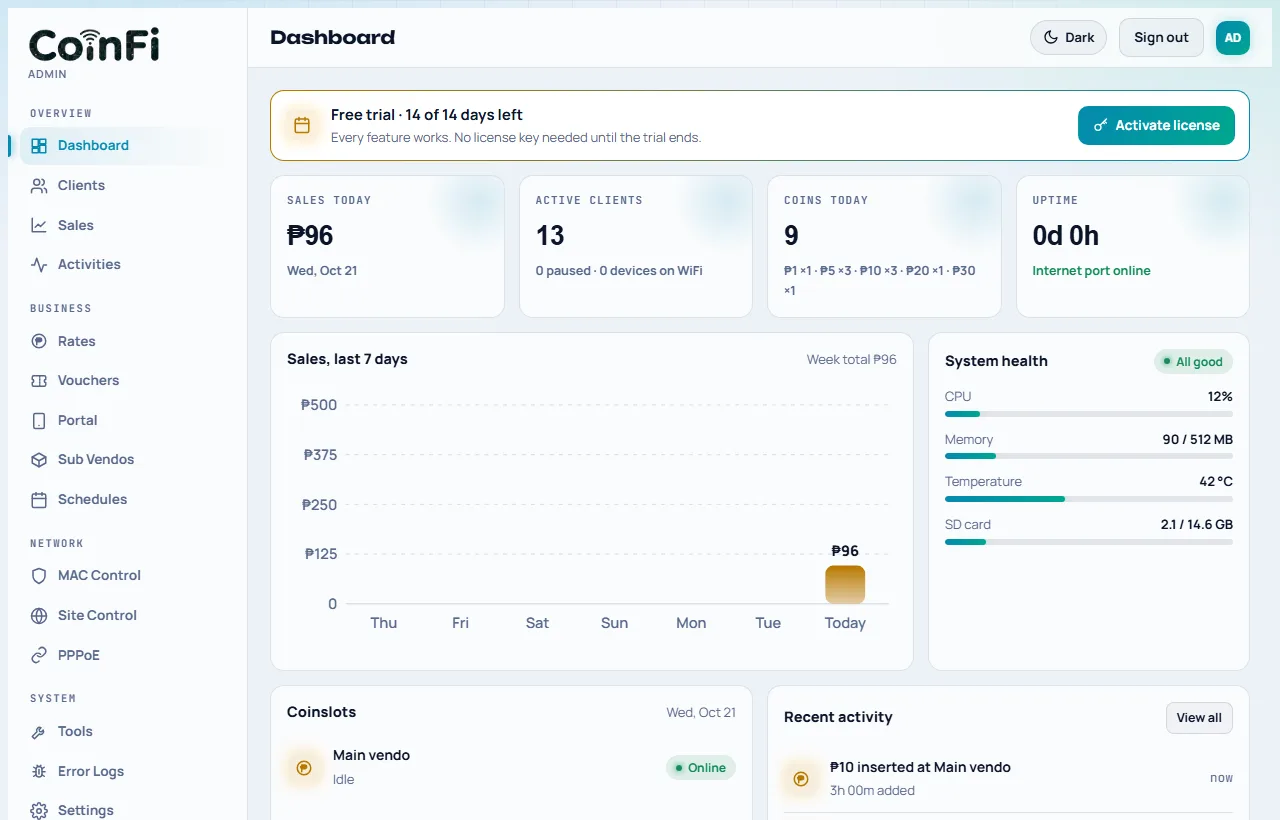
Task: Click the All good health badge
Action: [x=1193, y=362]
